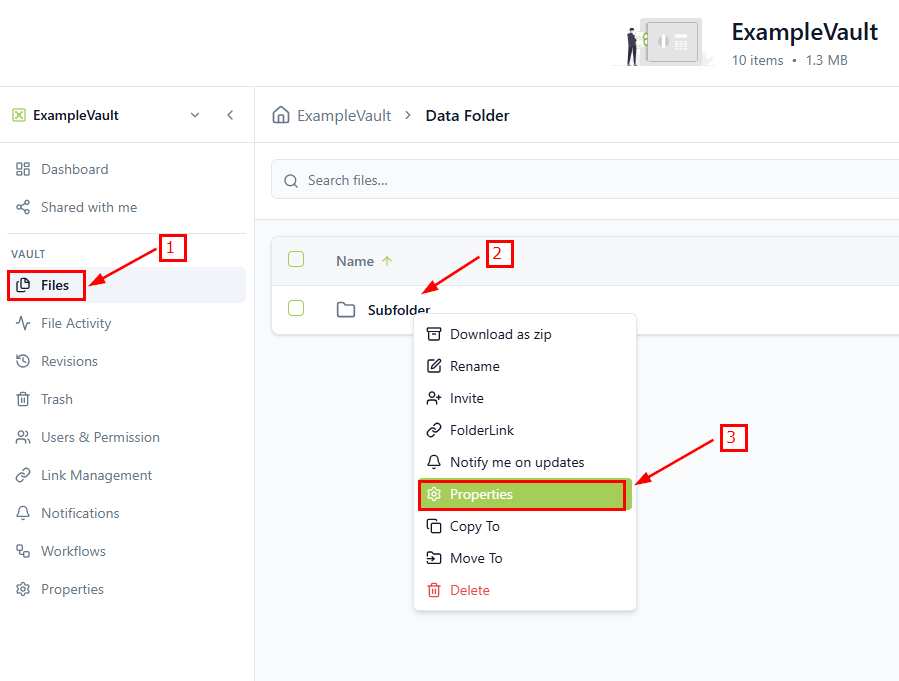The image size is (899, 681).
Task: Click the Workflows icon in sidebar
Action: pyautogui.click(x=23, y=552)
